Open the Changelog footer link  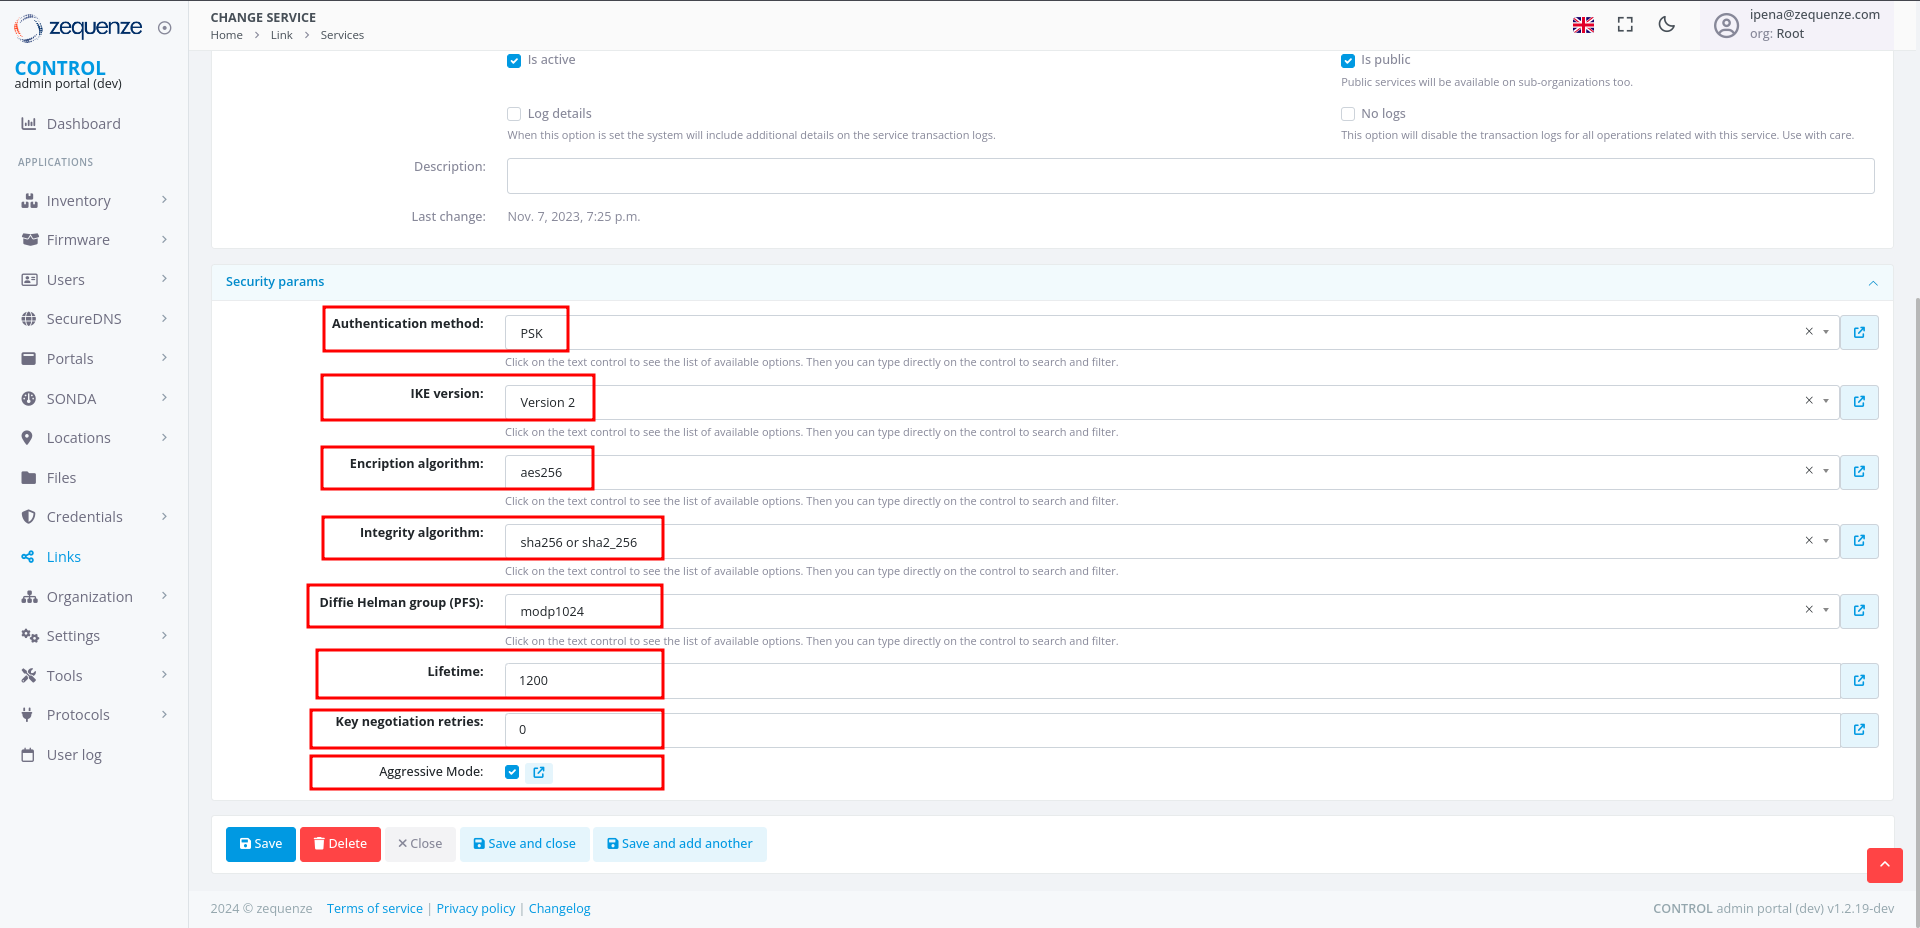(x=559, y=909)
